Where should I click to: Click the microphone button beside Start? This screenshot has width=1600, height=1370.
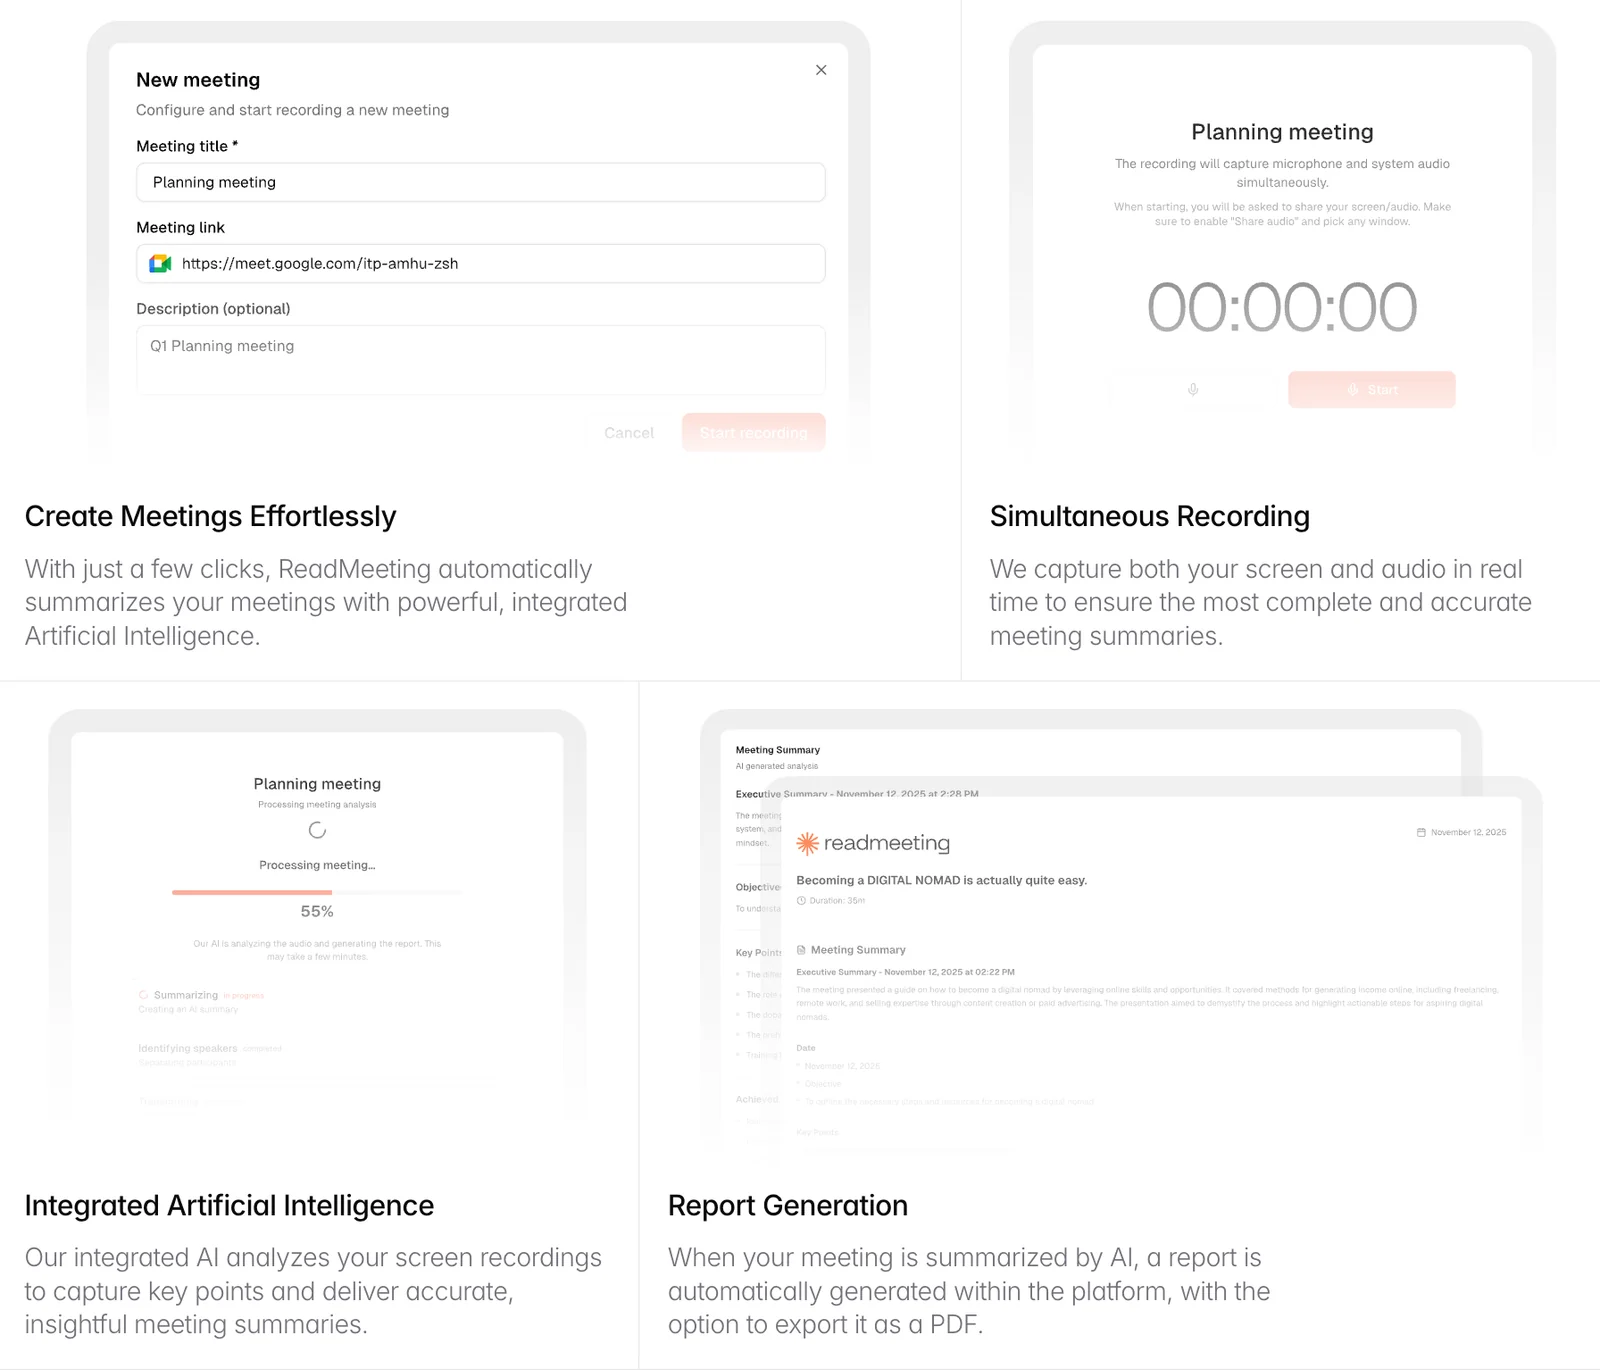tap(1193, 390)
